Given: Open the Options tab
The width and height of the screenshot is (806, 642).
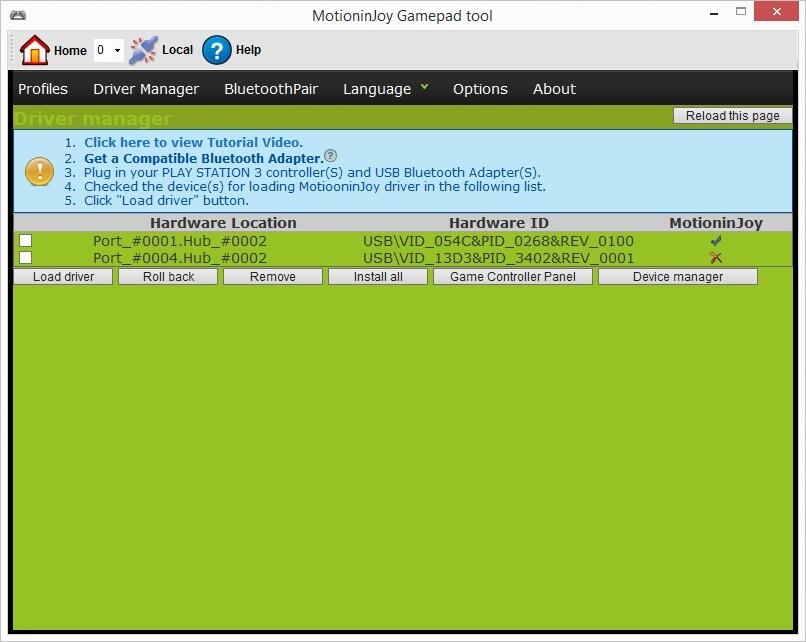Looking at the screenshot, I should click(x=480, y=89).
